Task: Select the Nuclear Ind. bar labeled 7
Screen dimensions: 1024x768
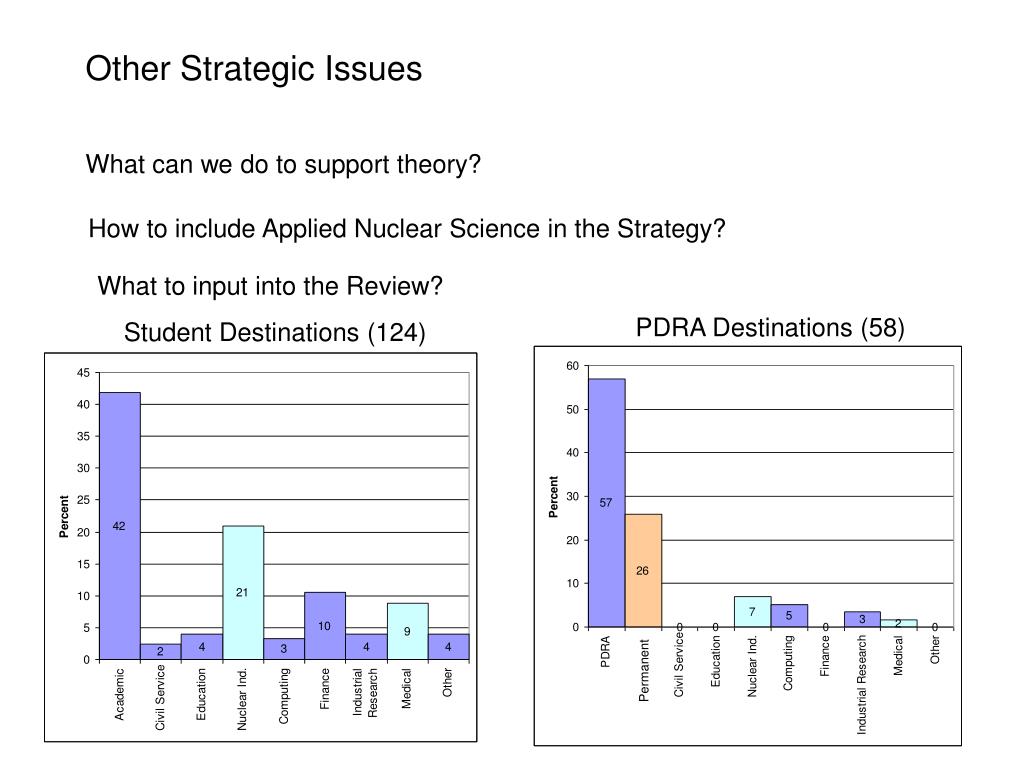Action: tap(752, 612)
